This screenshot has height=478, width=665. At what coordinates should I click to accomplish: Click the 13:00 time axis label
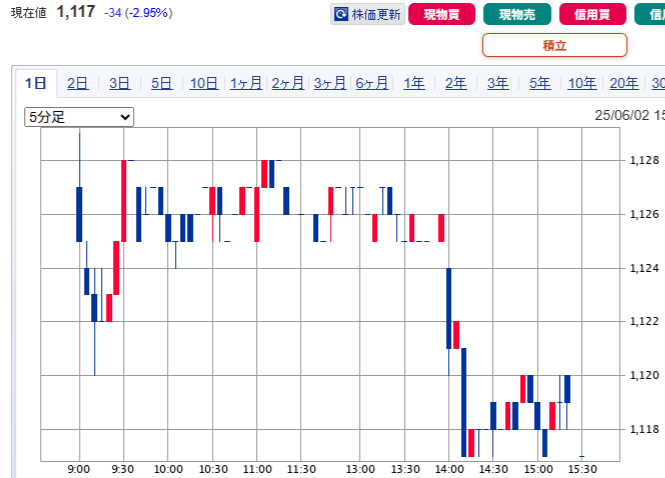[360, 470]
